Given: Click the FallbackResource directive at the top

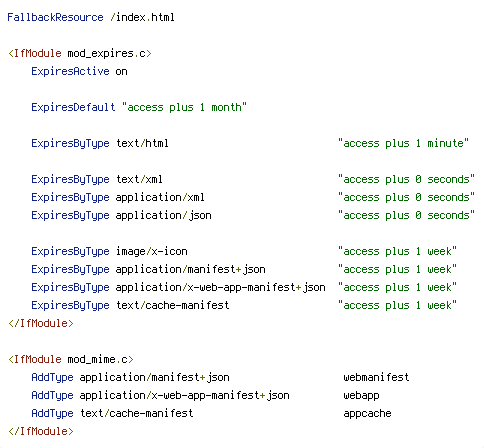Looking at the screenshot, I should [x=55, y=17].
